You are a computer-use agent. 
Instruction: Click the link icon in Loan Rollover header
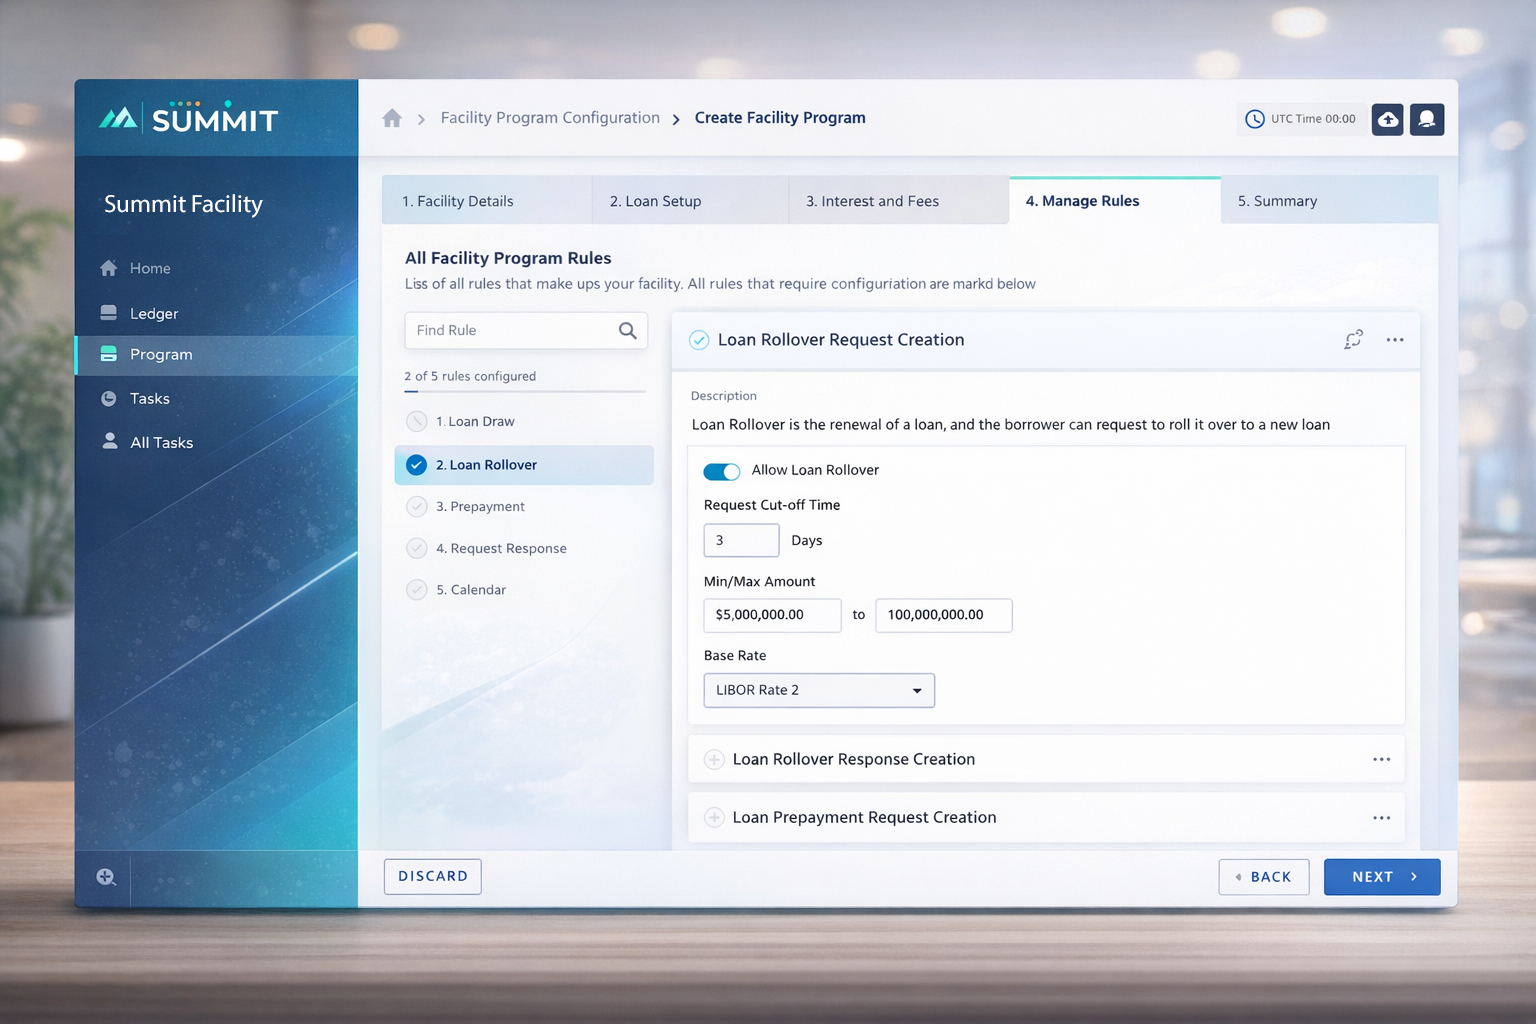coord(1353,340)
